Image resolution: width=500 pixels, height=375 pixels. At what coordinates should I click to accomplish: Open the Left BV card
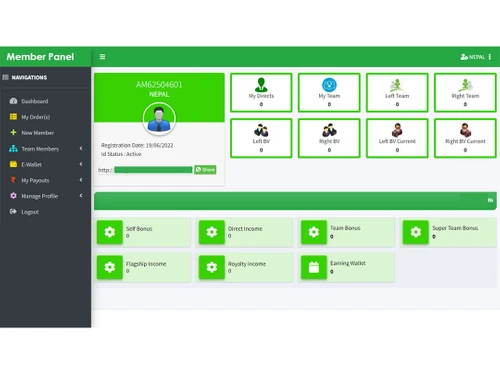pos(261,138)
